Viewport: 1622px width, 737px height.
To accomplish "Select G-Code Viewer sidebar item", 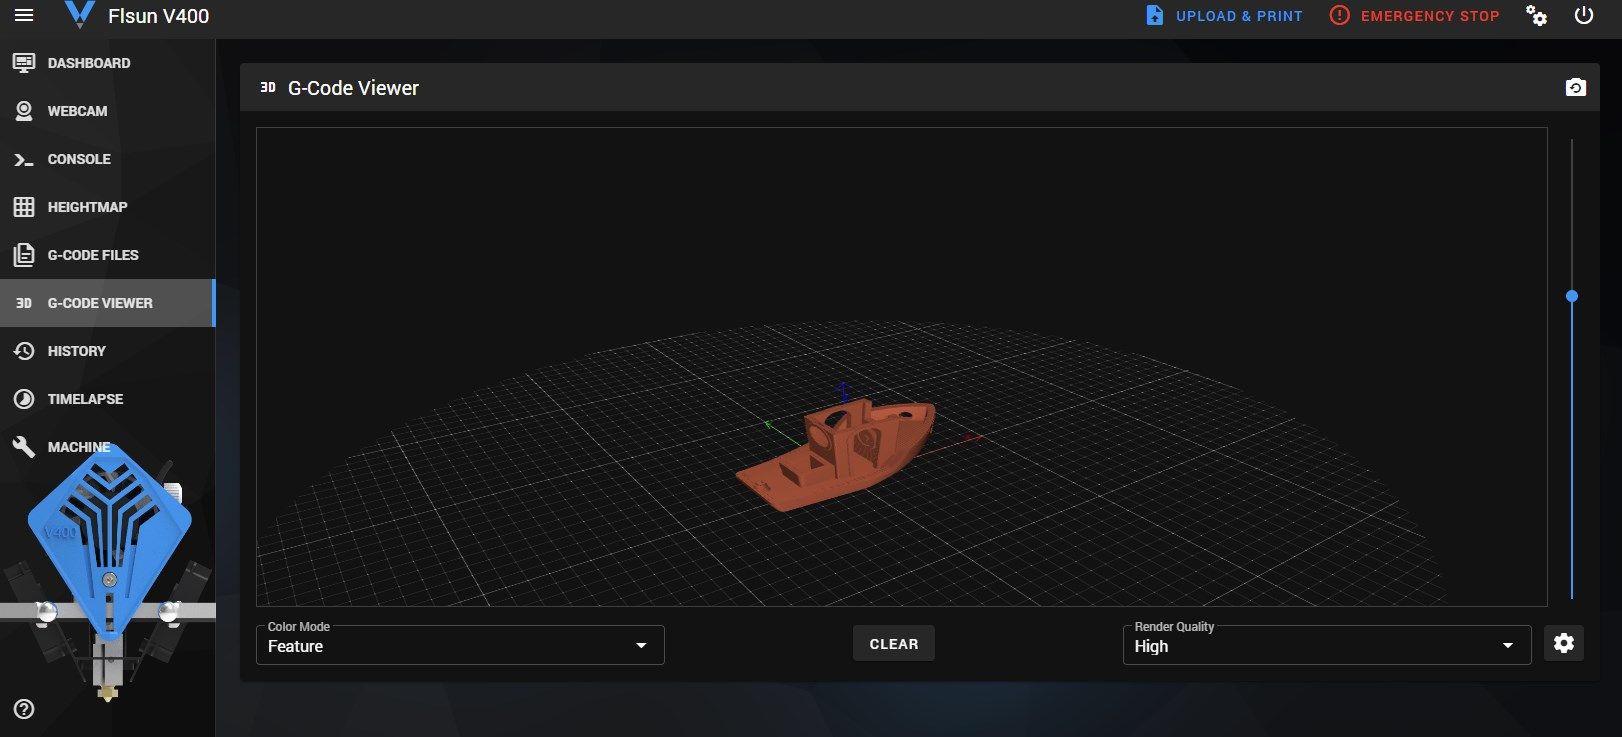I will [107, 303].
